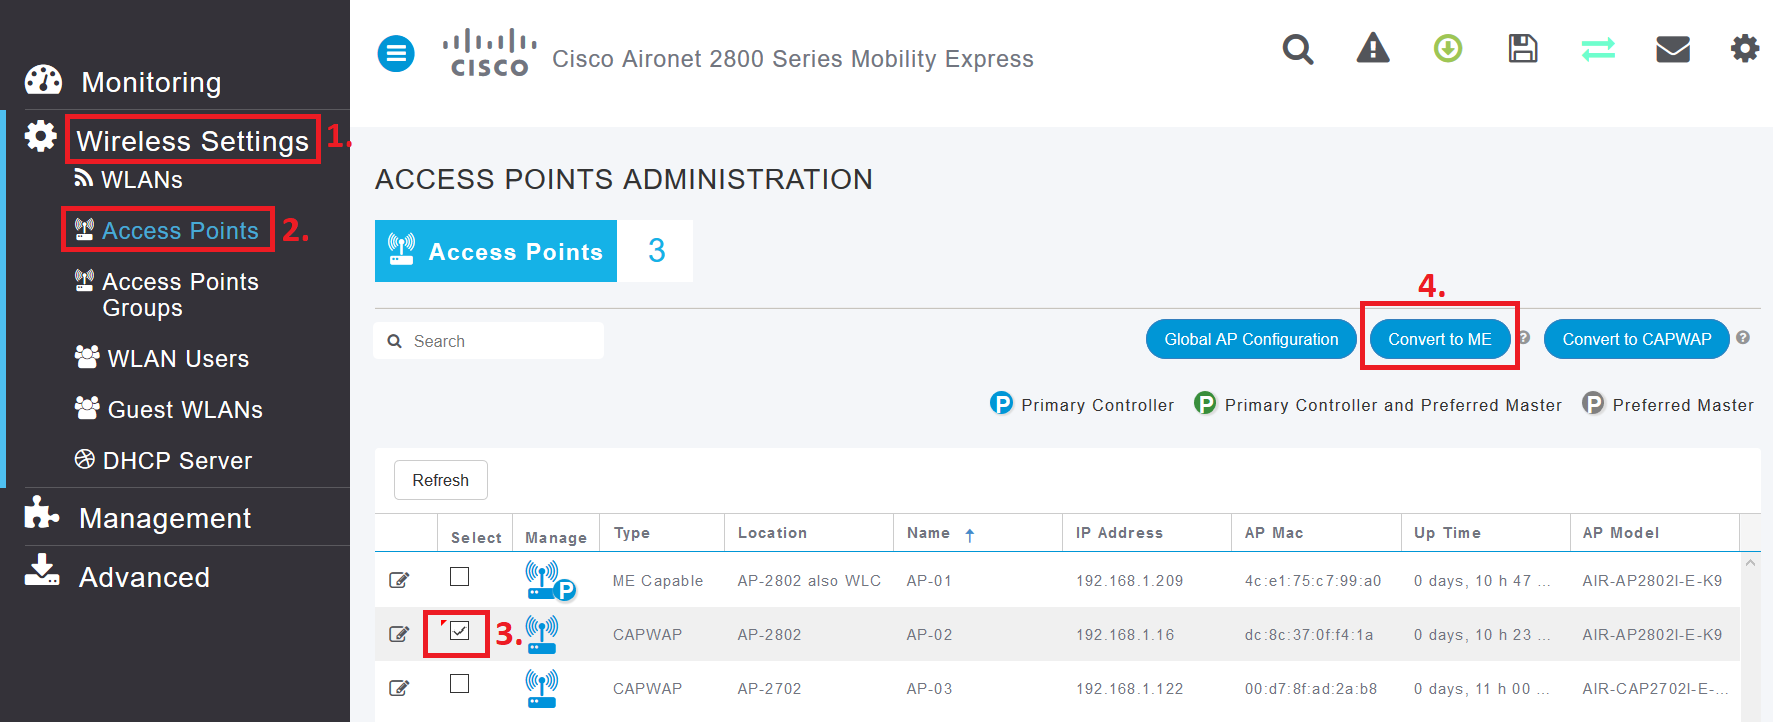
Task: Expand the Management menu section
Action: click(x=165, y=518)
